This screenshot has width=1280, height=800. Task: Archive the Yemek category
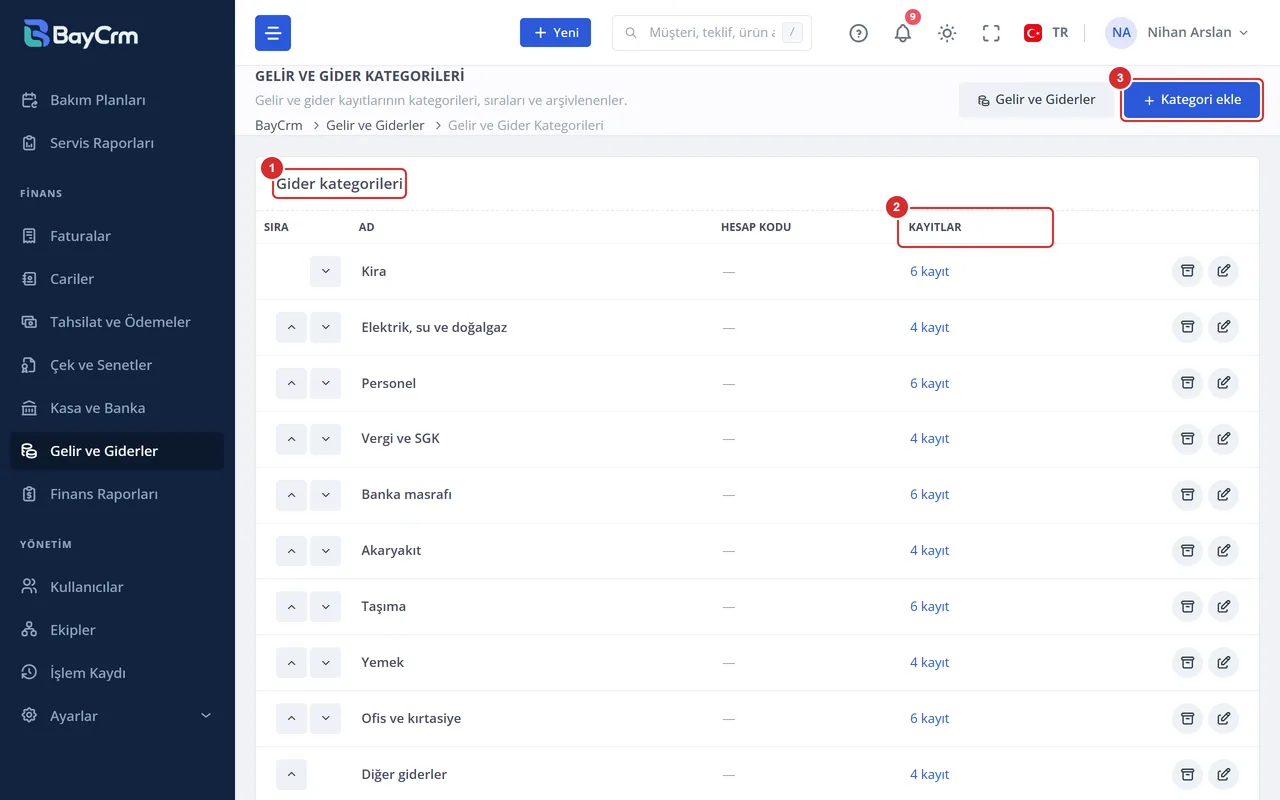1188,662
